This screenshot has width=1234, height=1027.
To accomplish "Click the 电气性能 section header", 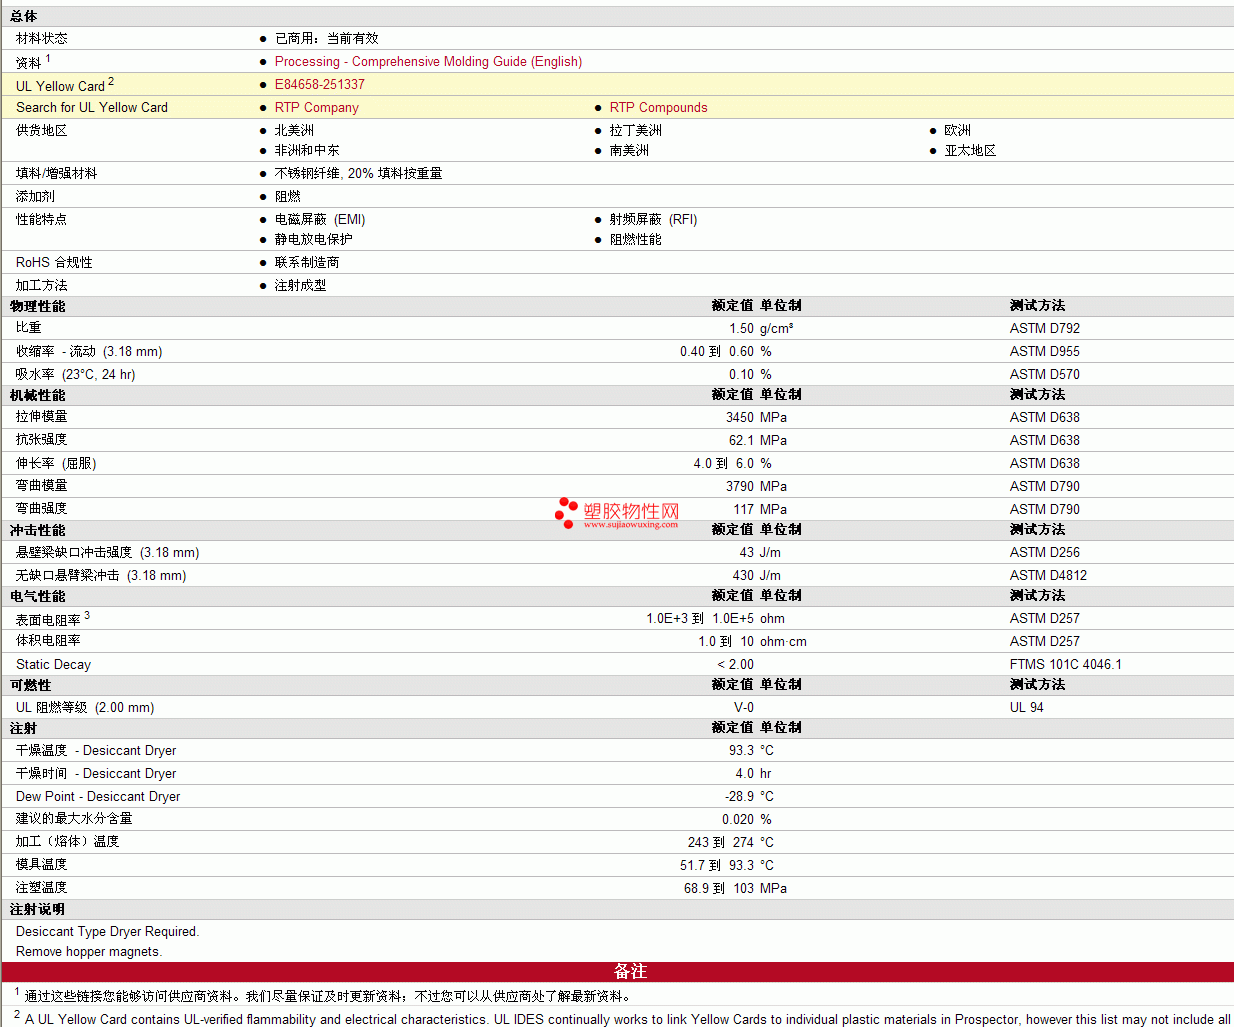I will 38,596.
